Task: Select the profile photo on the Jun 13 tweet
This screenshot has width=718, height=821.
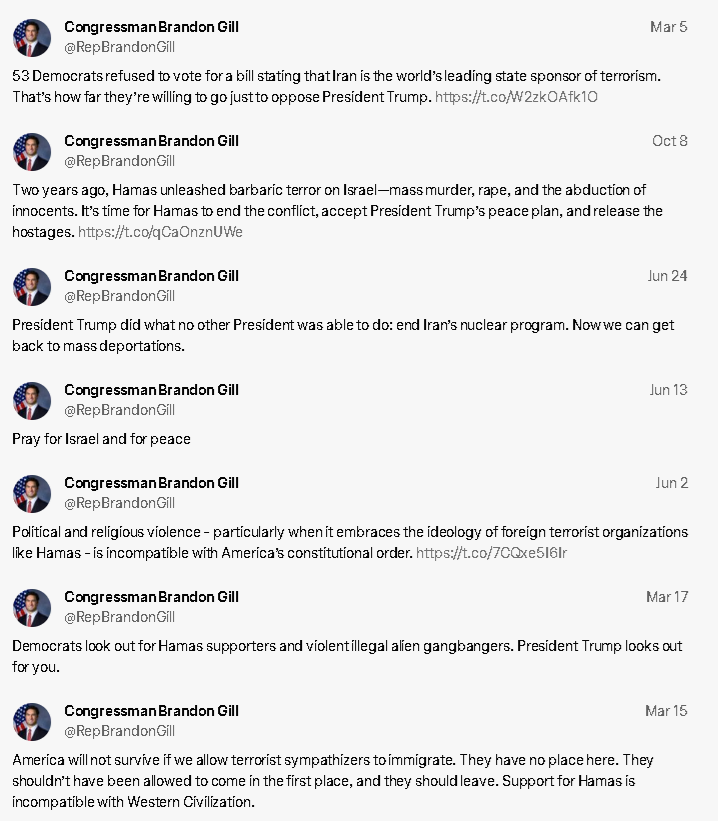Action: [32, 401]
